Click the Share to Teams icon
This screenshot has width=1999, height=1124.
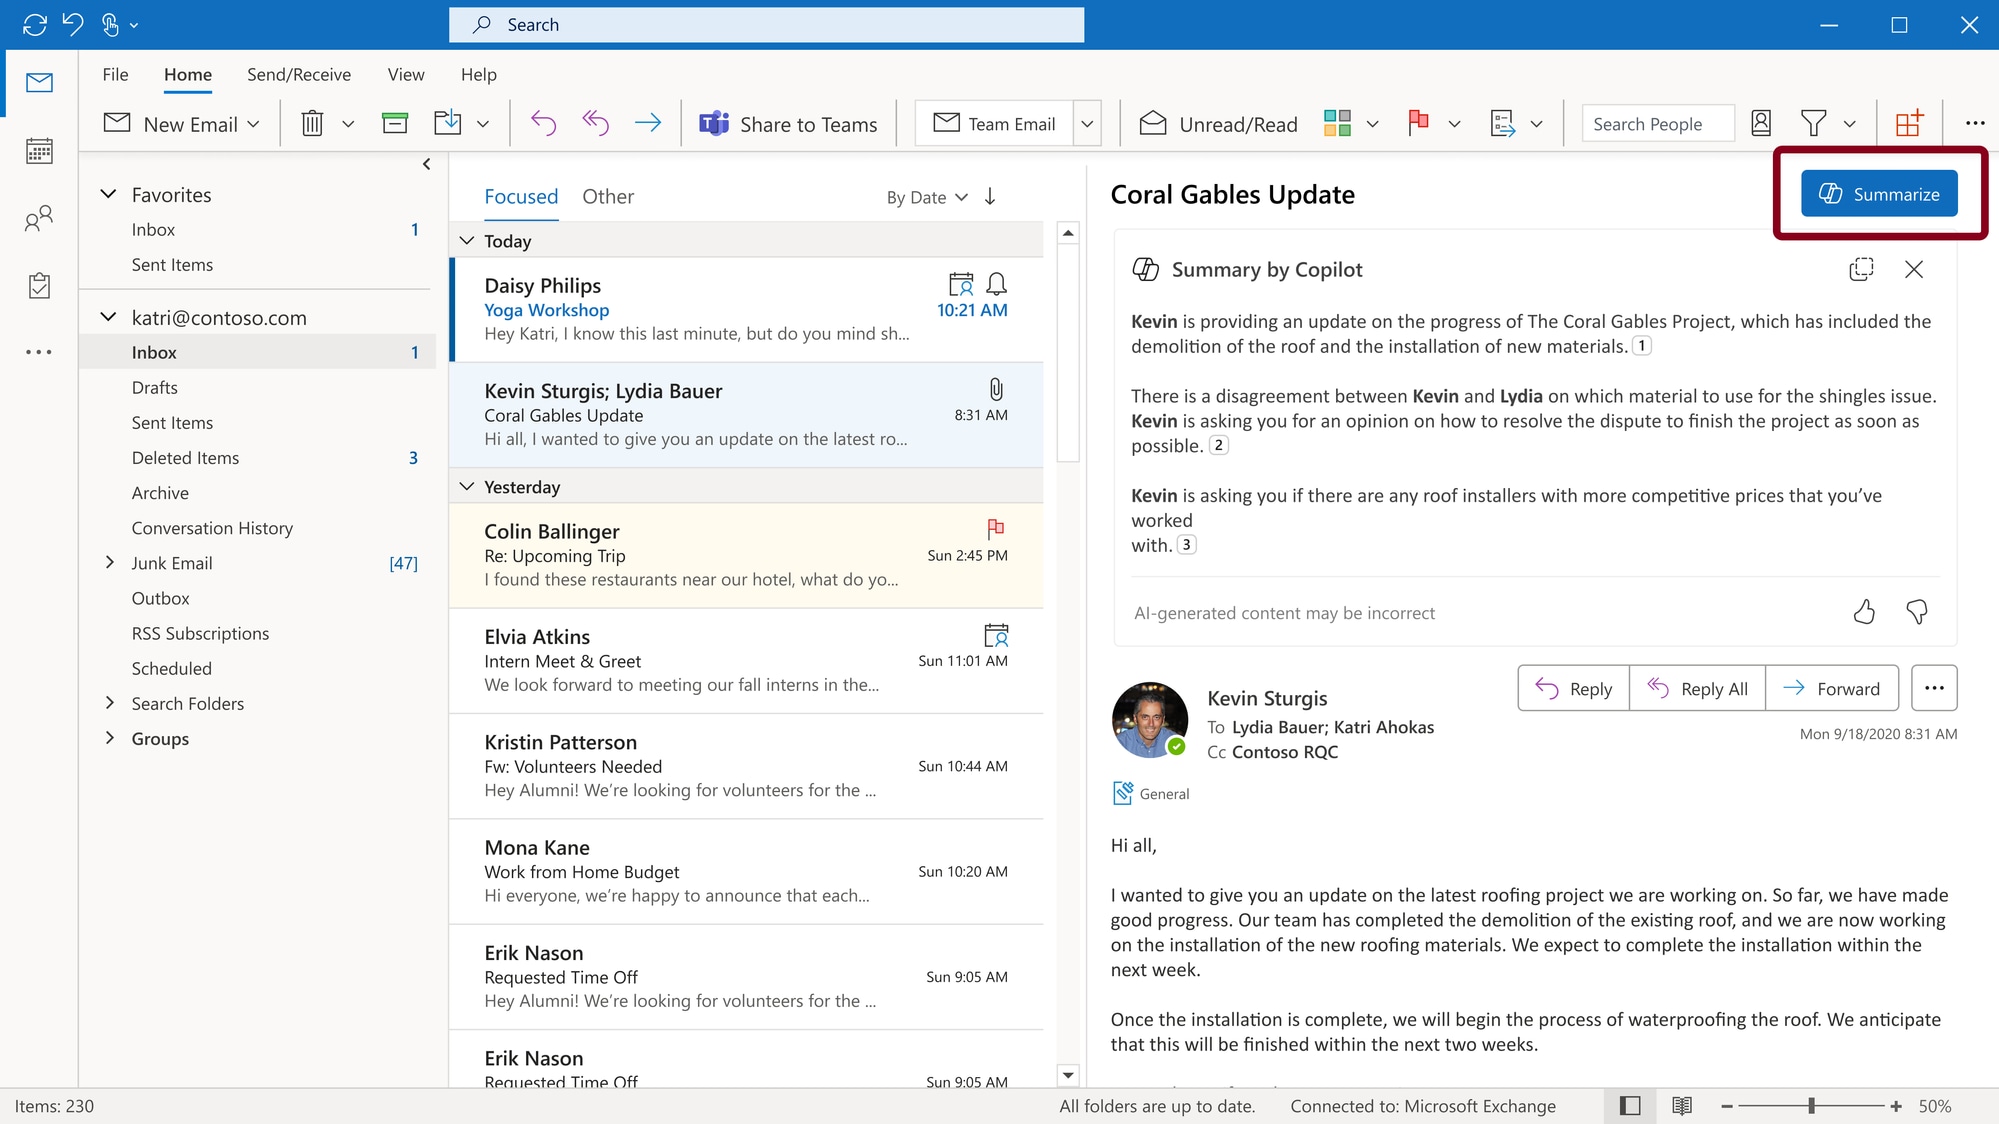(x=713, y=124)
